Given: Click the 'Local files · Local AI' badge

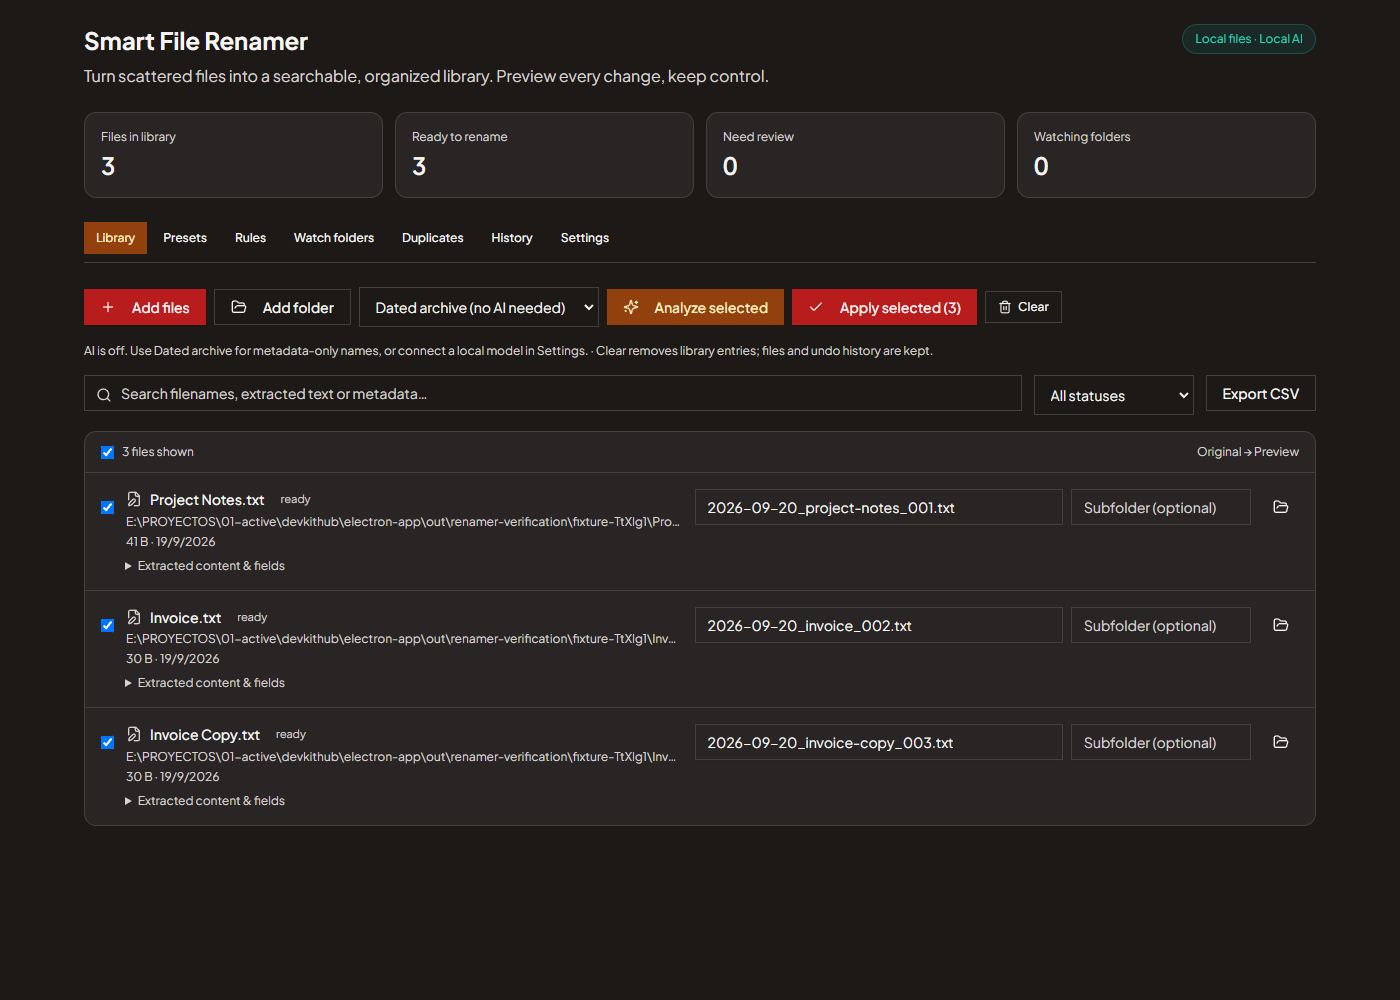Looking at the screenshot, I should 1249,39.
